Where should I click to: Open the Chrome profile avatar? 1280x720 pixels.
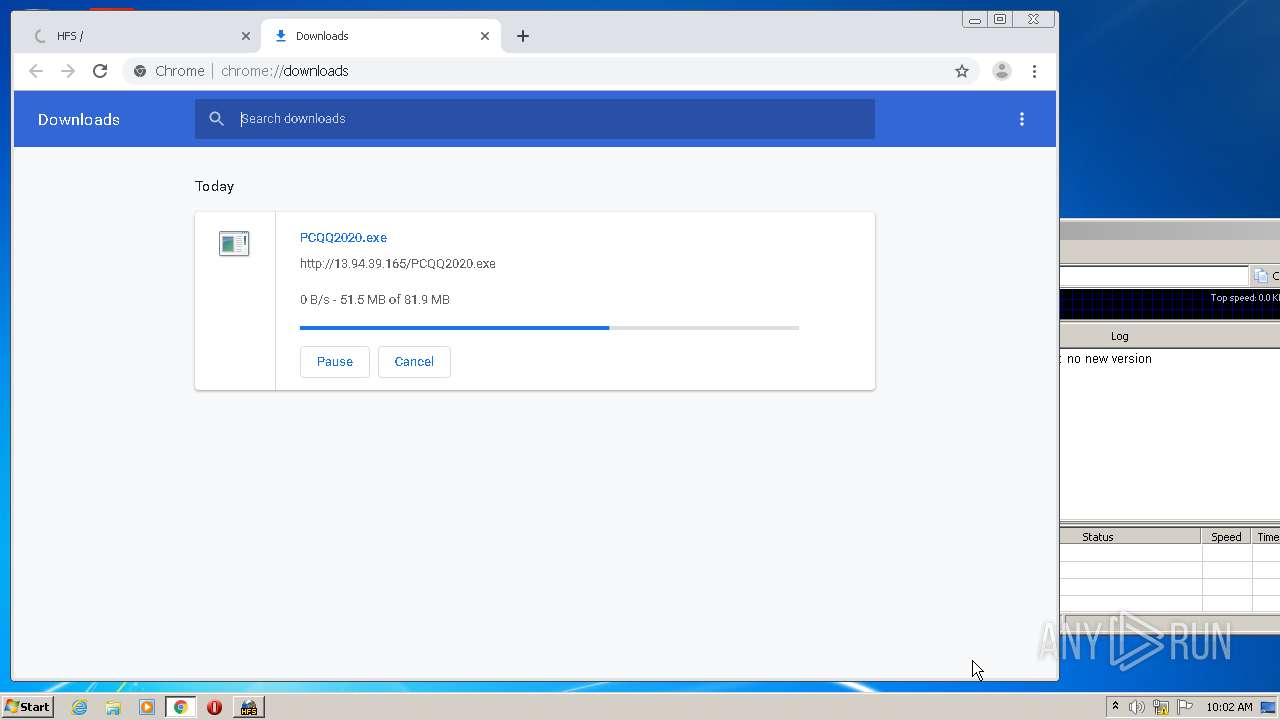coord(1001,71)
